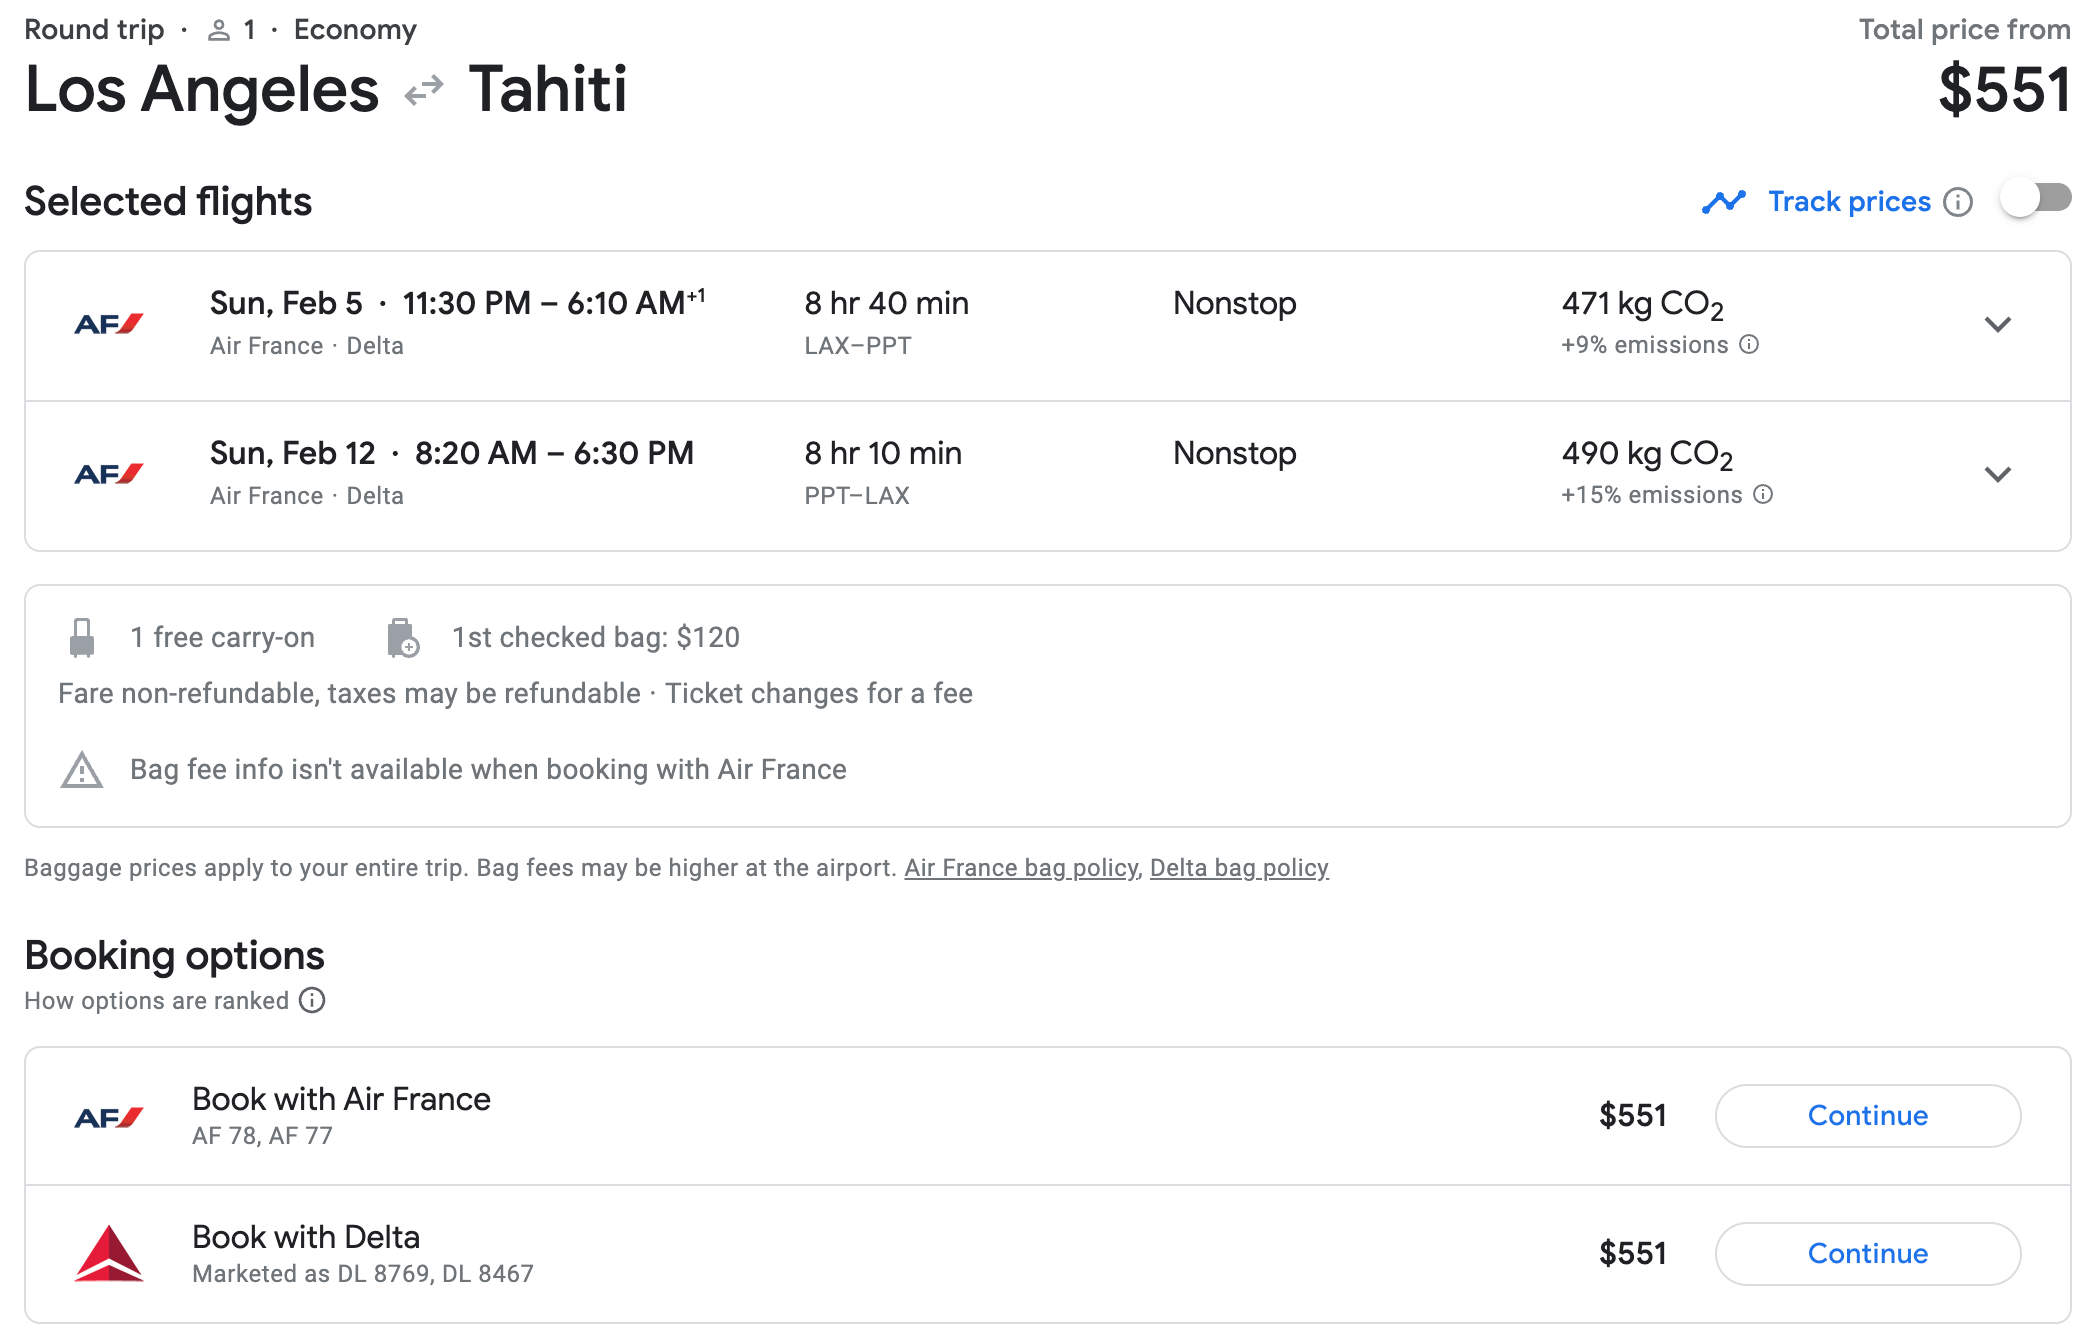Click the 'Round trip' label

pos(94,30)
